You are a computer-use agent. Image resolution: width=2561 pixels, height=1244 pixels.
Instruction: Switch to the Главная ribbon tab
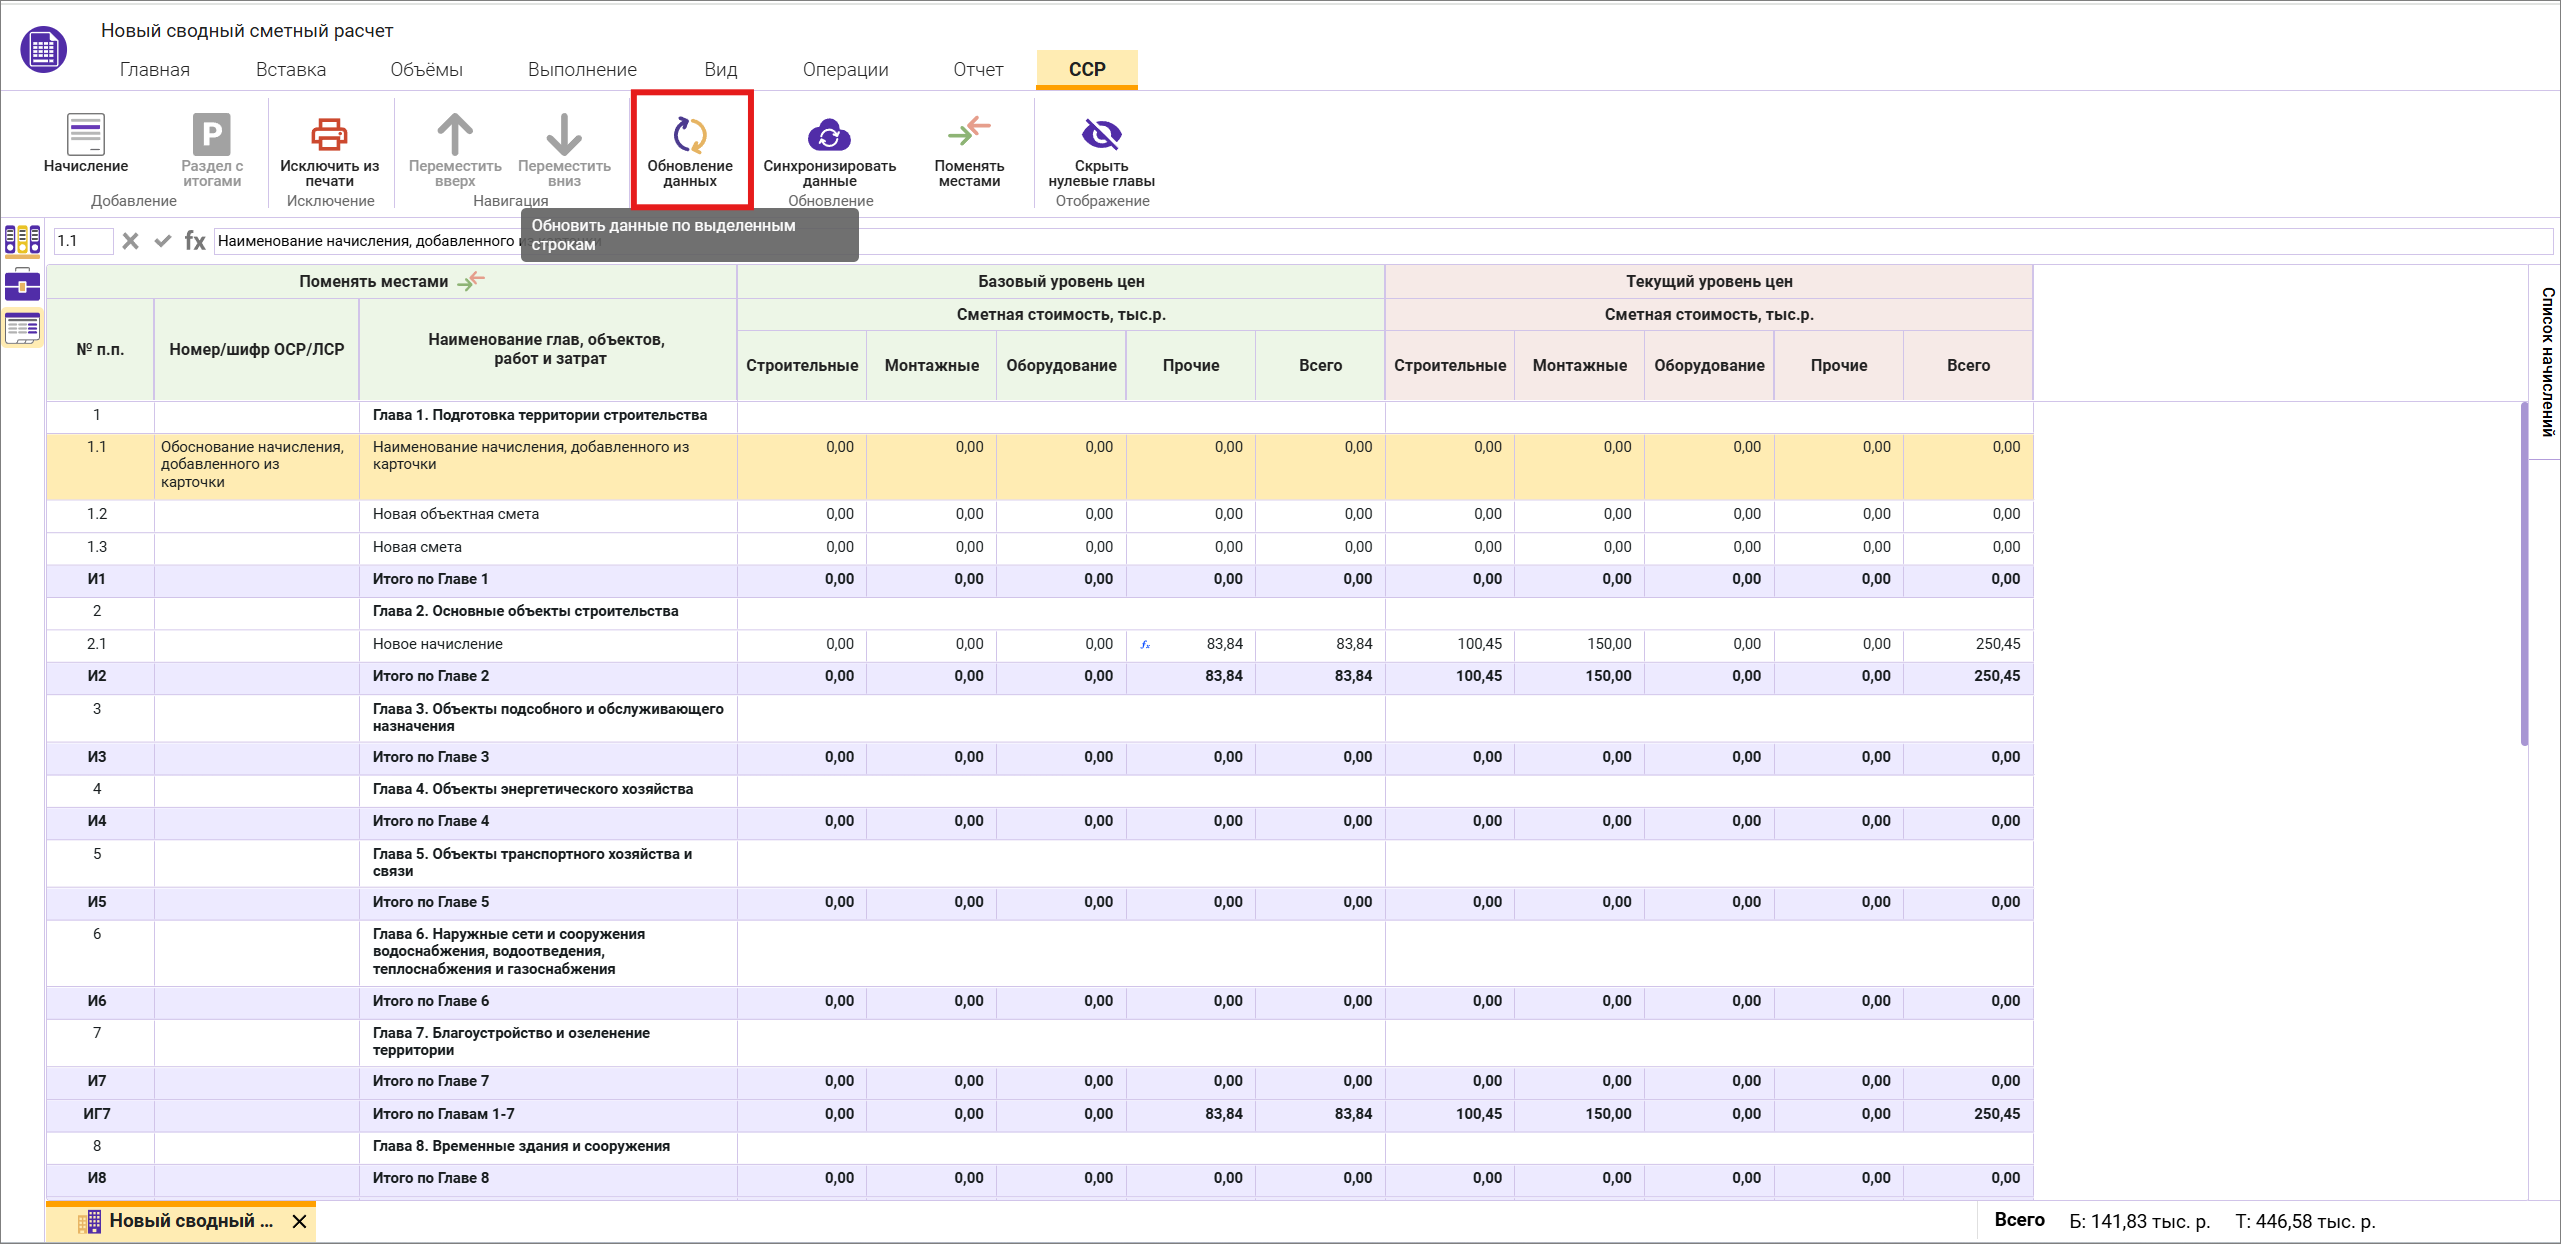[154, 70]
